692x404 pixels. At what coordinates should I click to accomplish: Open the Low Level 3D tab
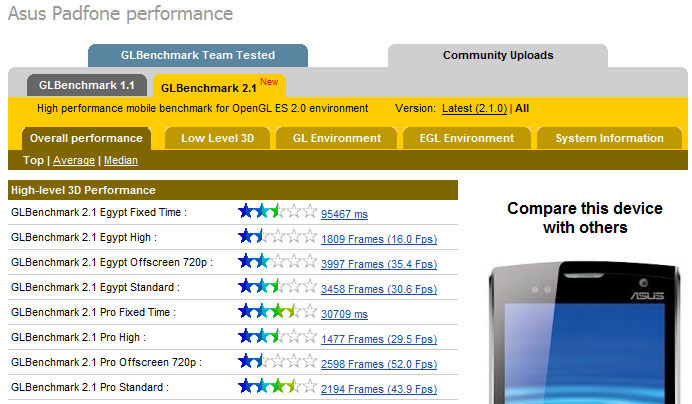pyautogui.click(x=217, y=138)
